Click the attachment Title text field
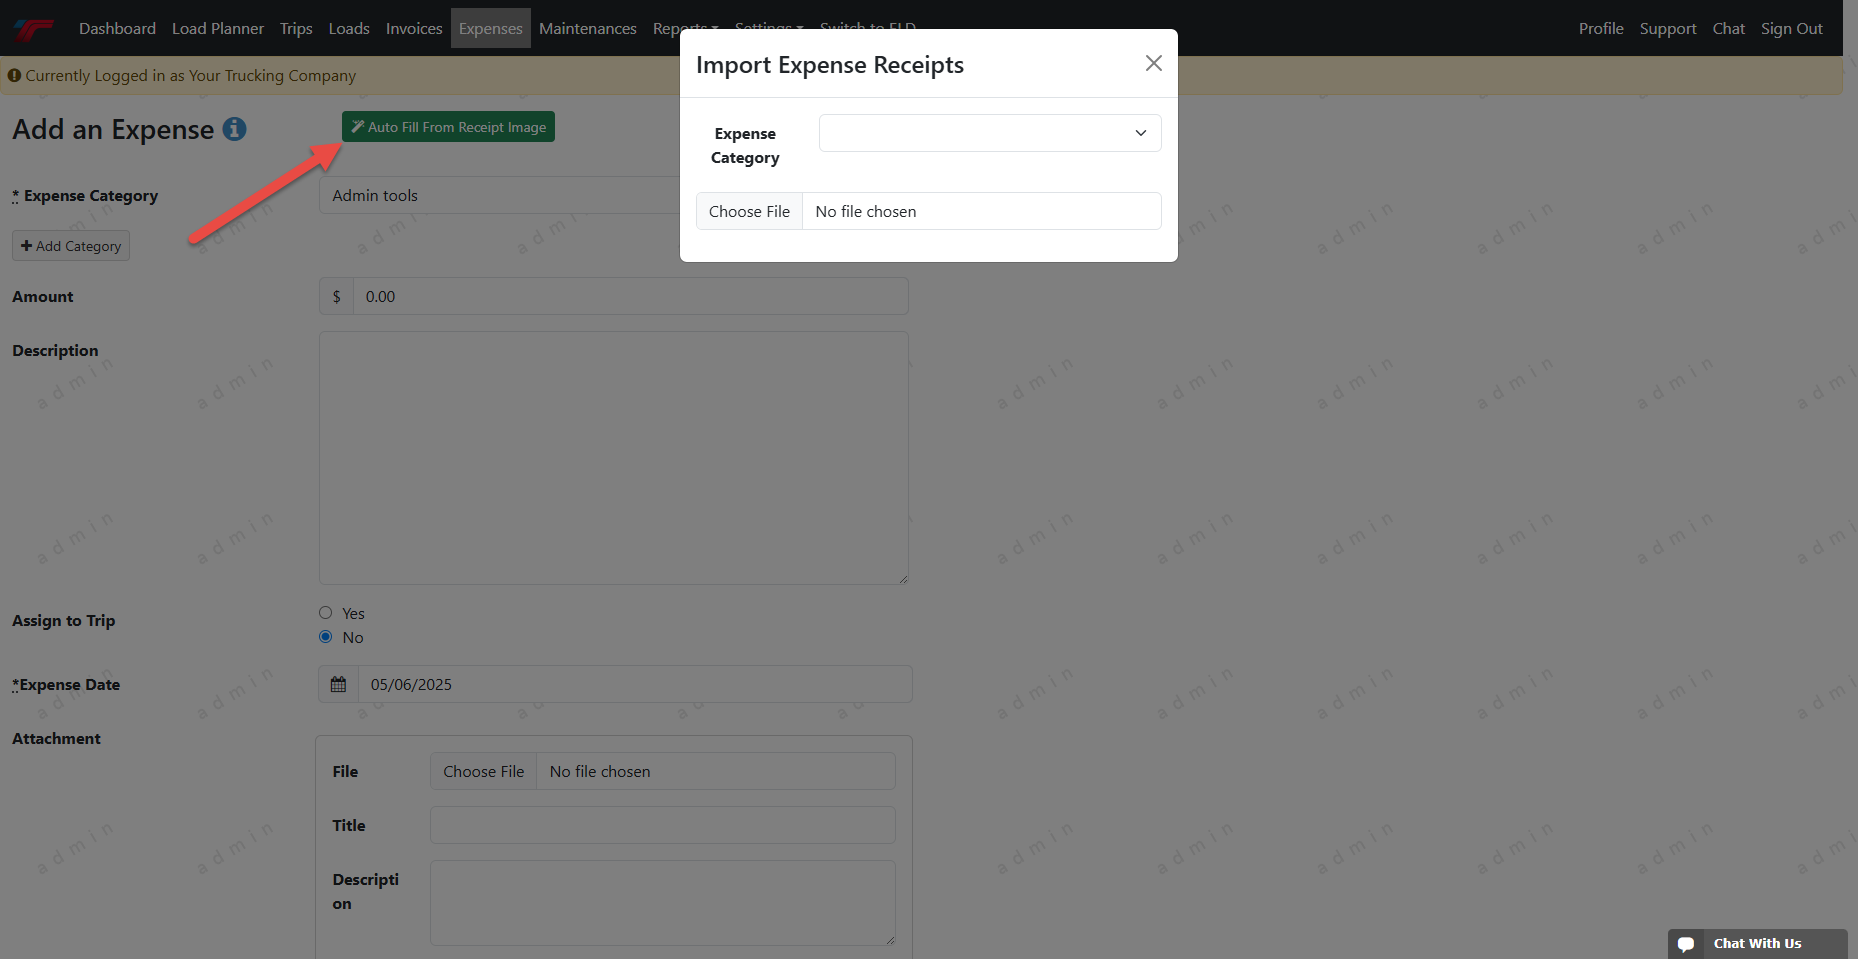 662,826
